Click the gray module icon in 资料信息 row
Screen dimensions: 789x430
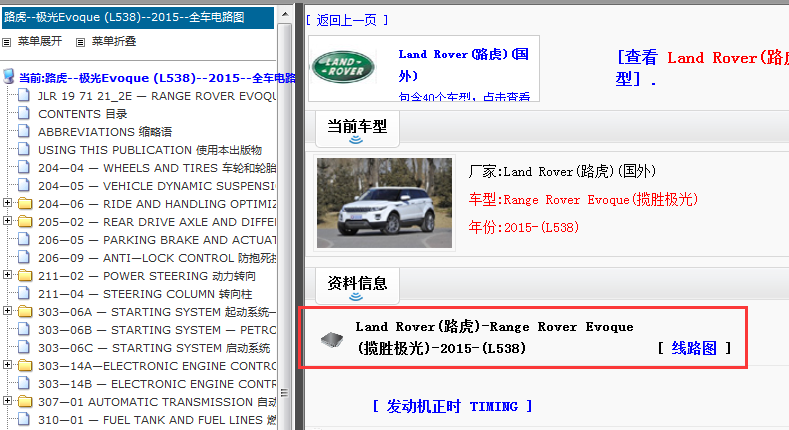332,340
